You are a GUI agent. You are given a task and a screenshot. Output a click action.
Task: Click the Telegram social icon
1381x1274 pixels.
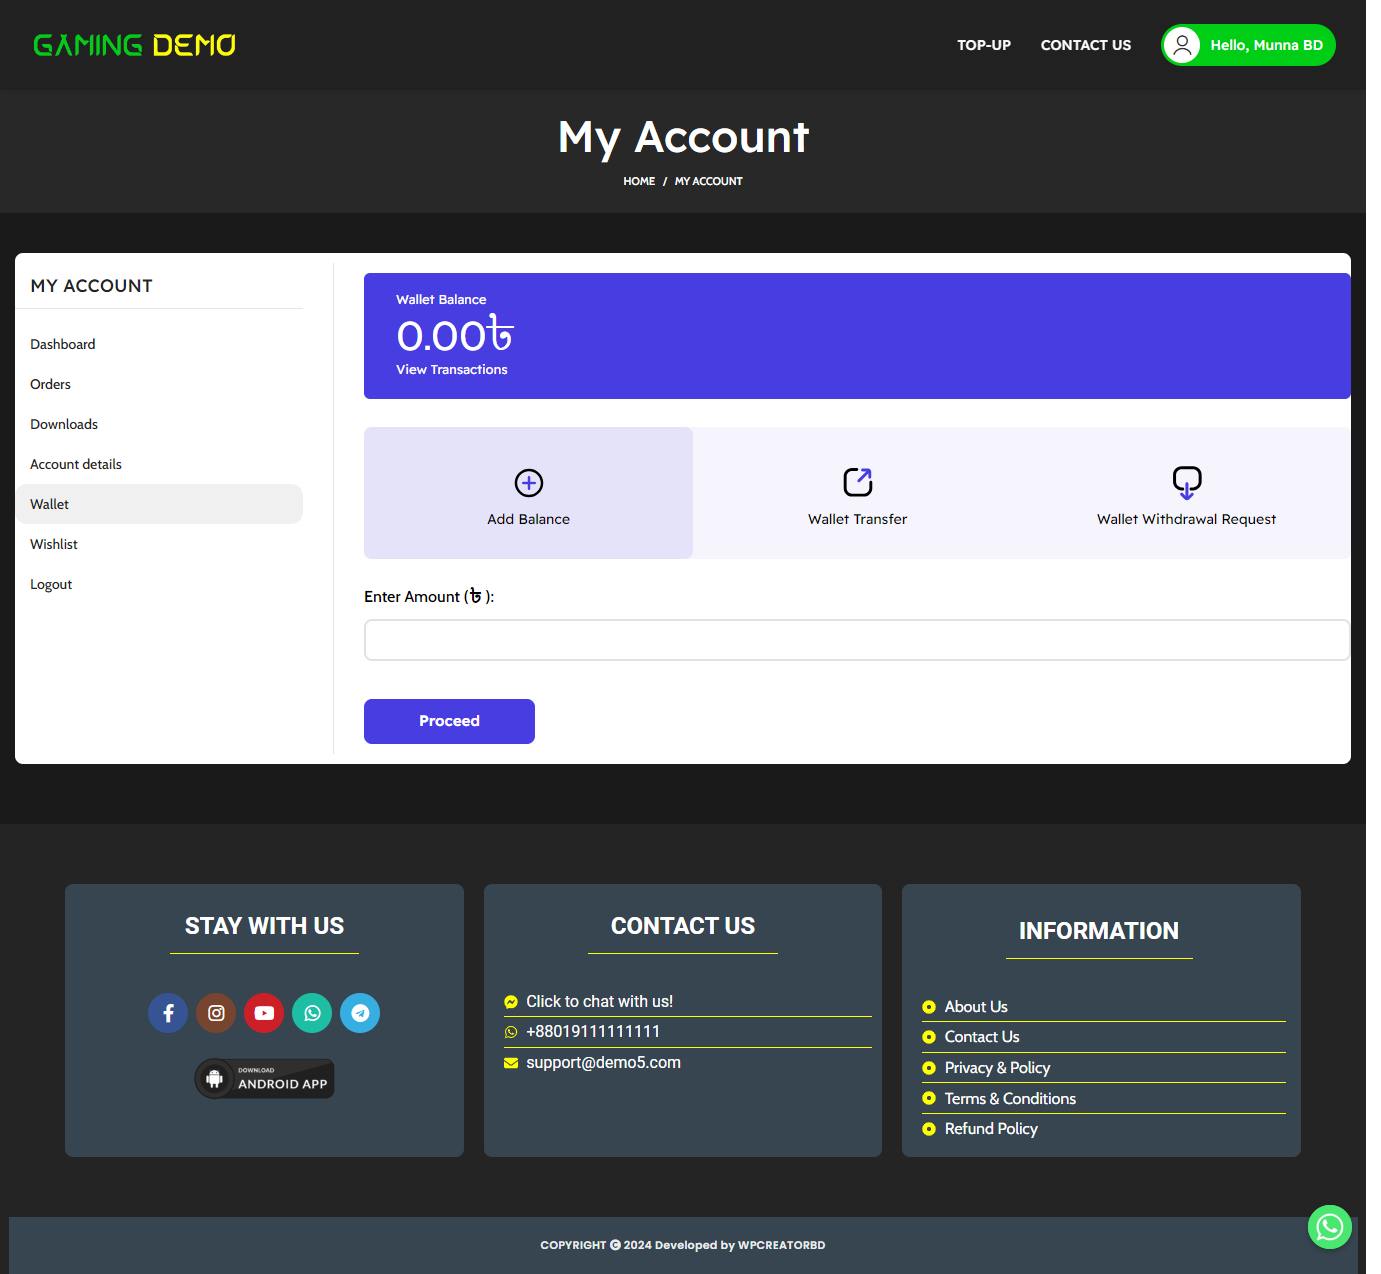pyautogui.click(x=360, y=1013)
